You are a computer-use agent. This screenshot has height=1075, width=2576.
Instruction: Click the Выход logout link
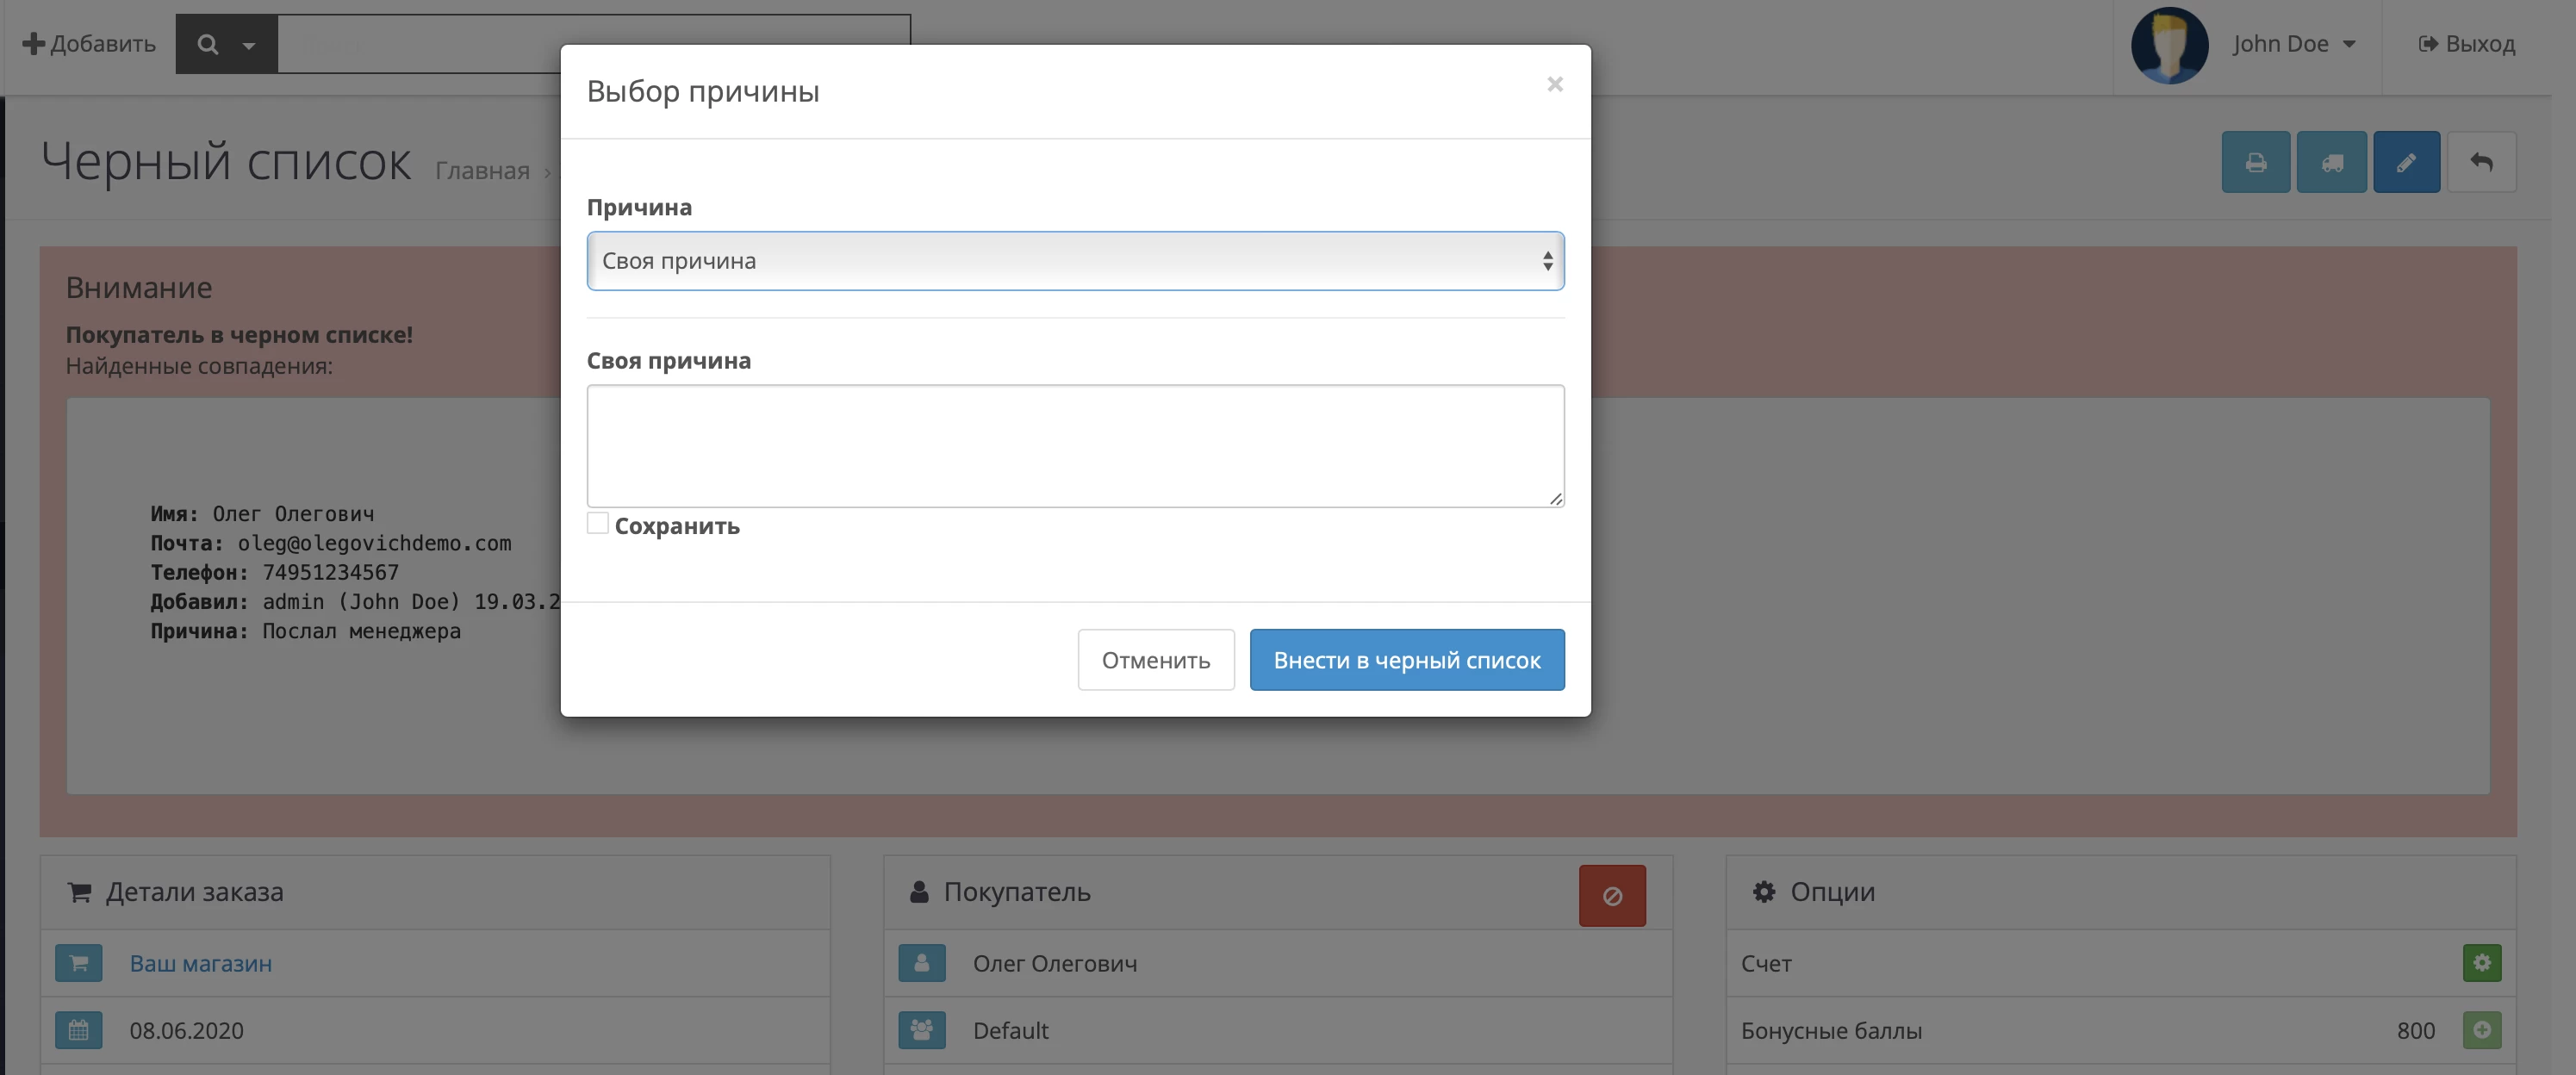click(x=2466, y=44)
